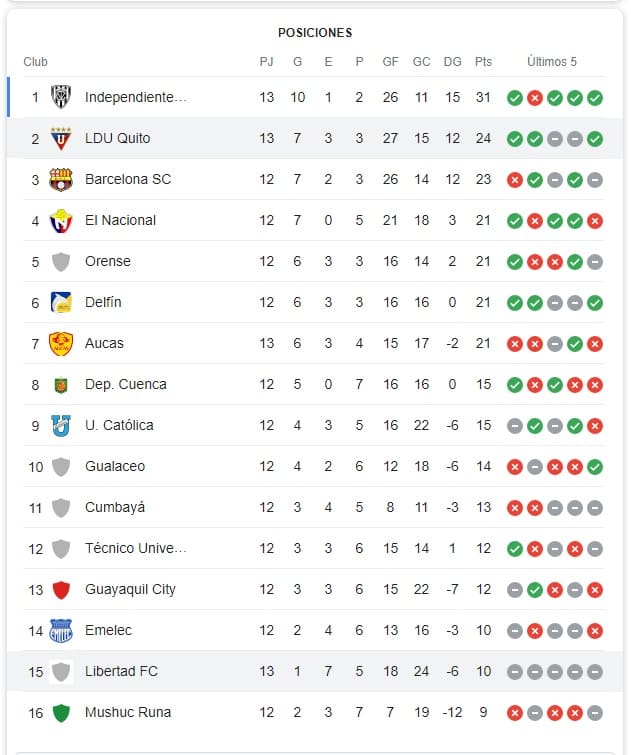Viewport: 631px width, 755px height.
Task: Click Independiente's first green win indicator
Action: [514, 97]
